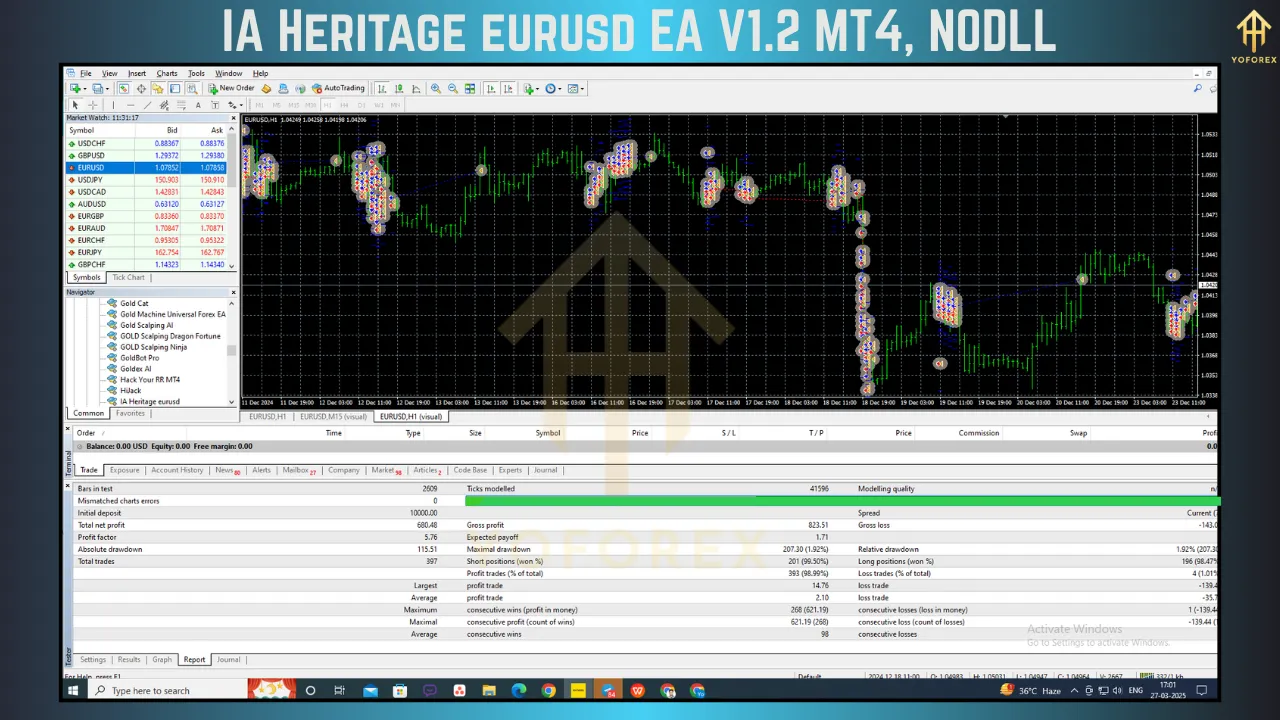1280x720 pixels.
Task: Zoom in on the chart
Action: coord(435,88)
